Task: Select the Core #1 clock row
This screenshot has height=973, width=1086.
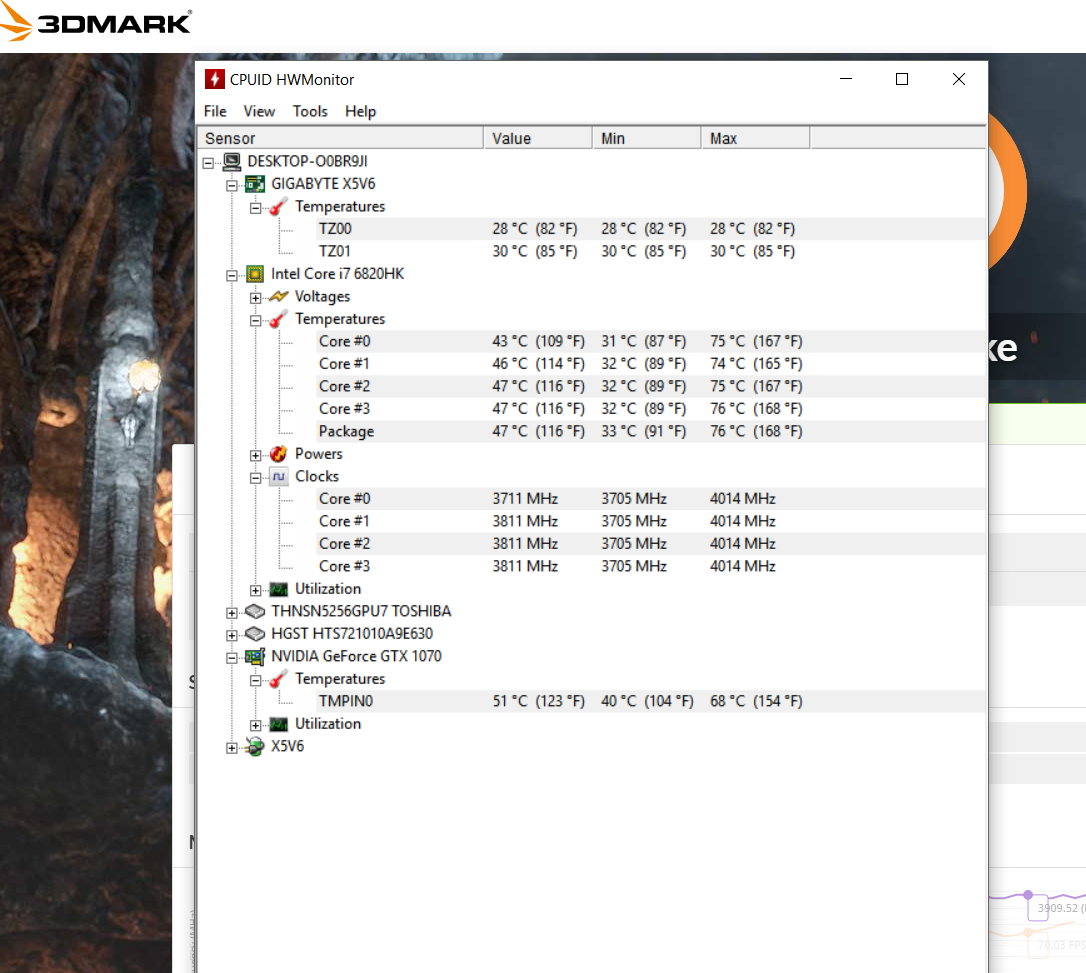Action: pyautogui.click(x=651, y=521)
